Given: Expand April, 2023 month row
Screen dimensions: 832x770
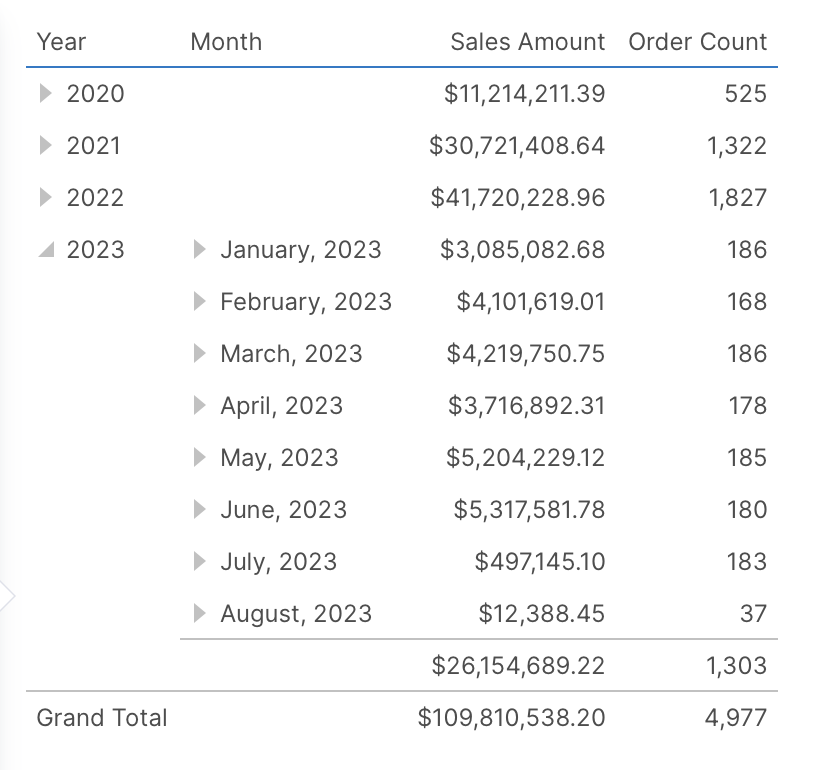Looking at the screenshot, I should (x=200, y=406).
